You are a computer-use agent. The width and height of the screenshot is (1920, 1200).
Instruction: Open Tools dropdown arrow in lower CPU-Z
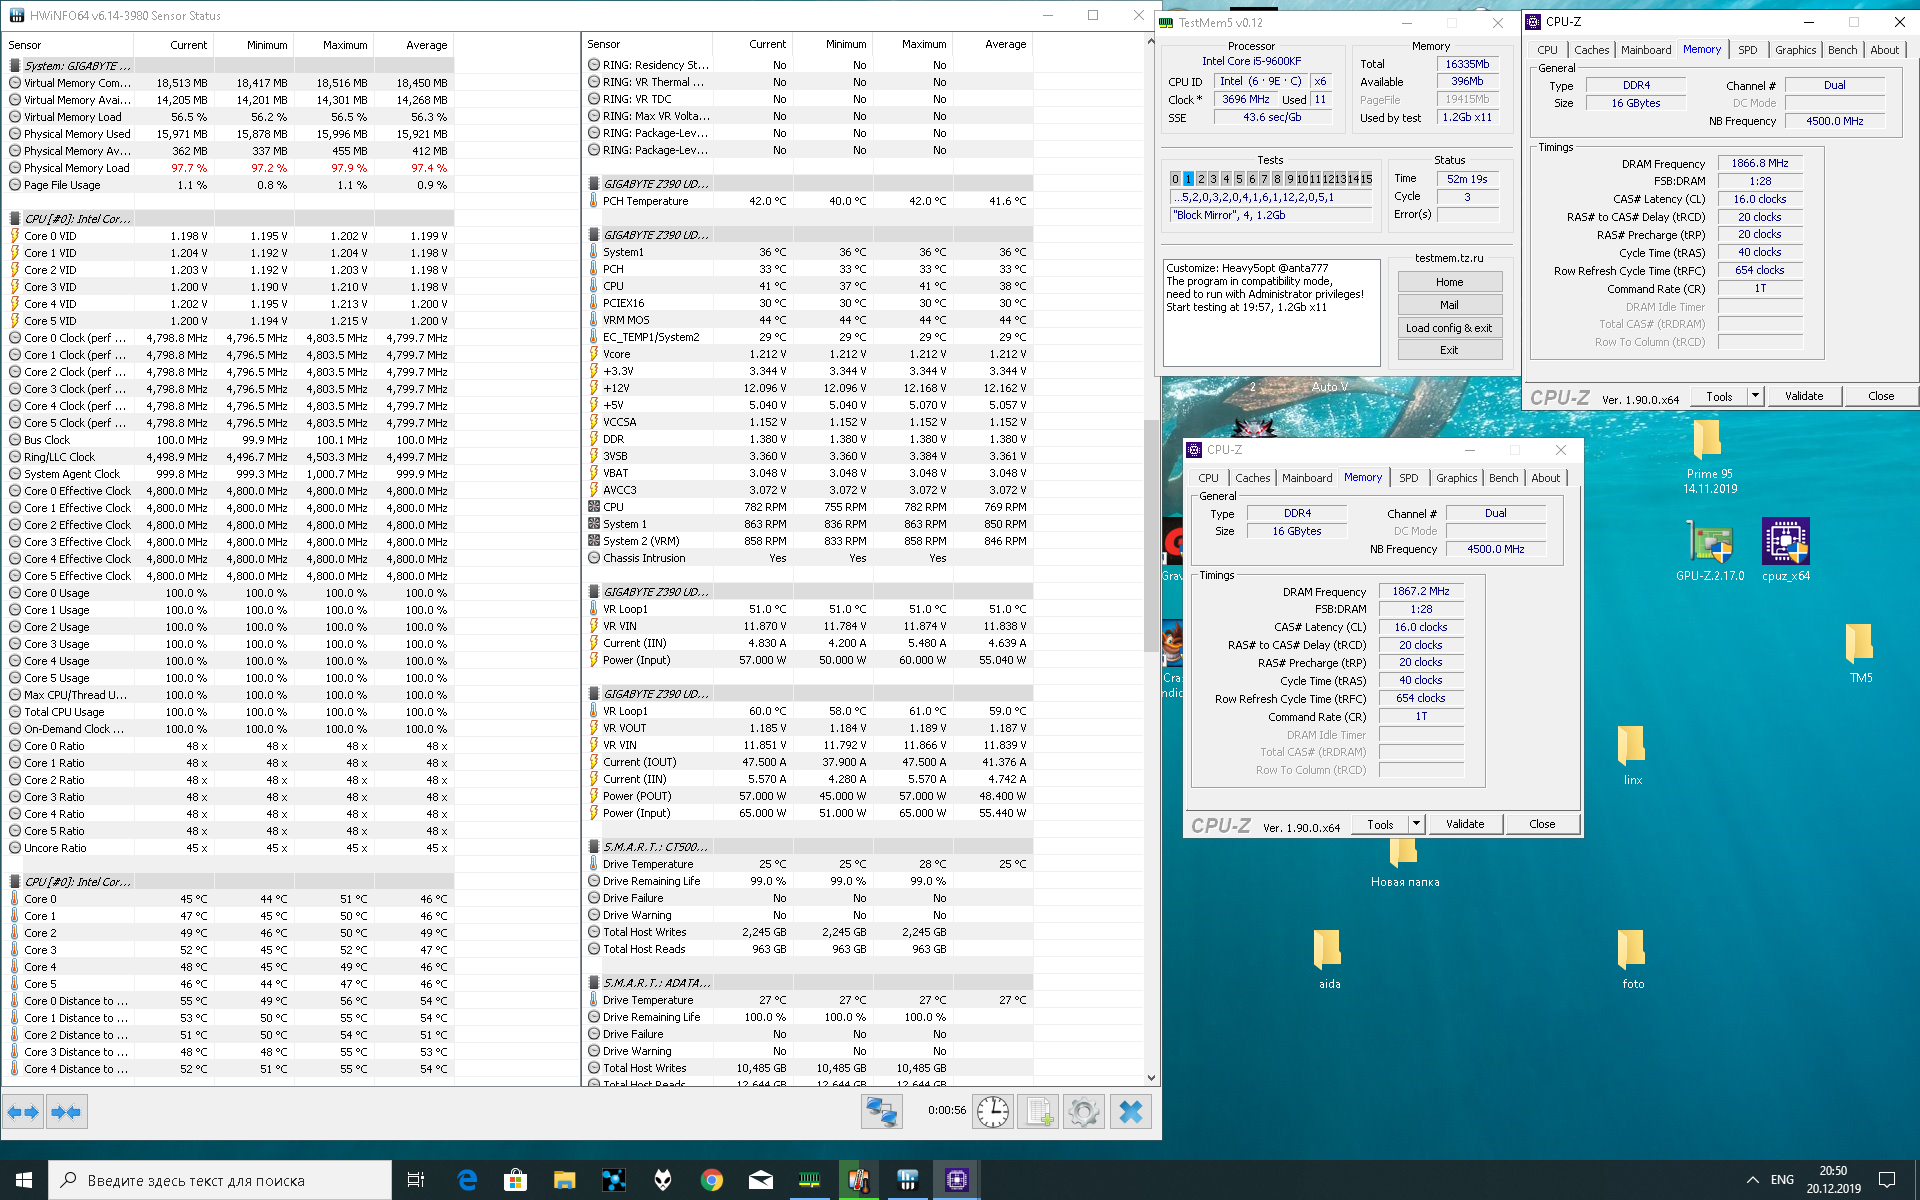click(x=1416, y=824)
